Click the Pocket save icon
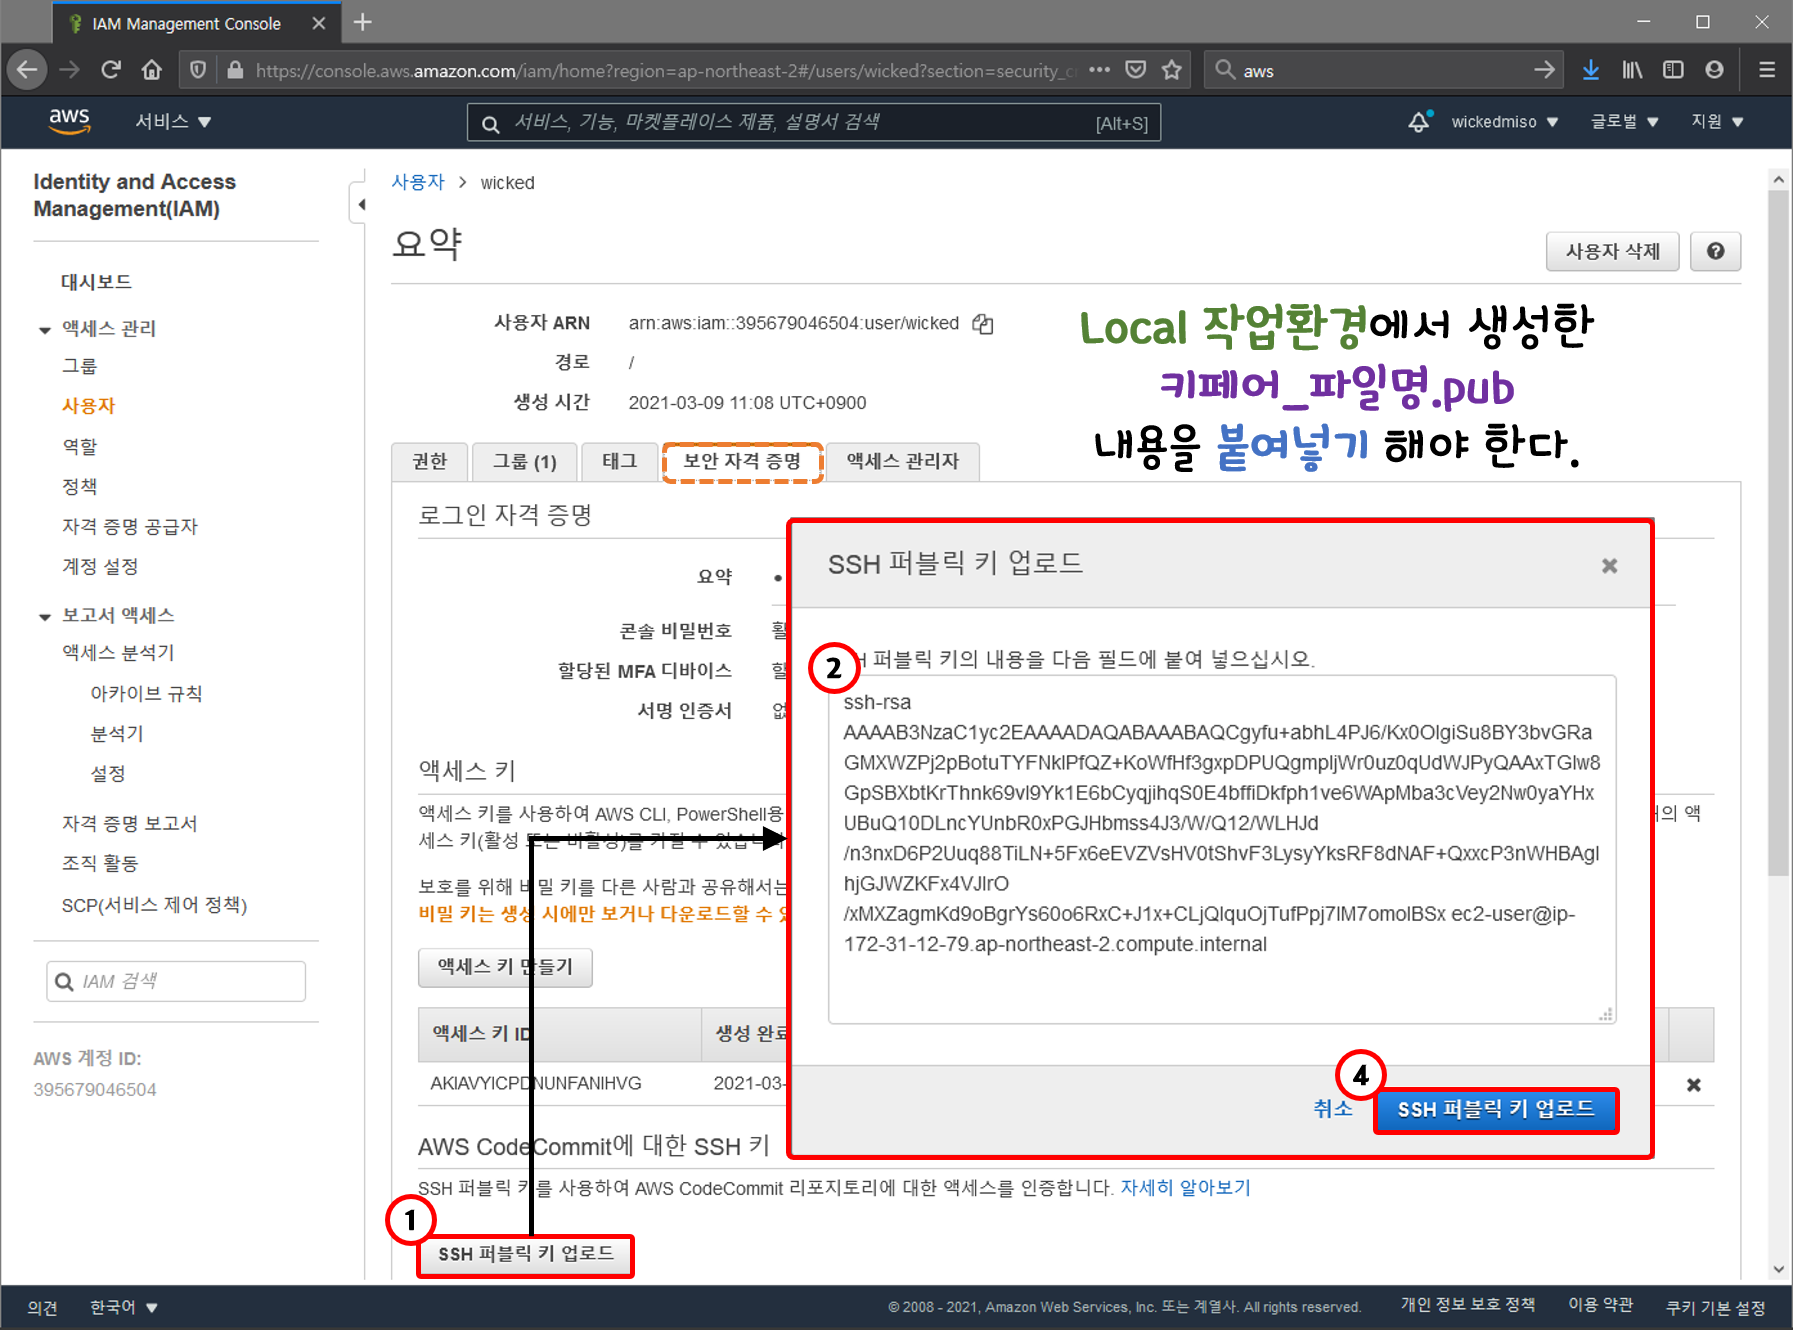 (x=1135, y=70)
